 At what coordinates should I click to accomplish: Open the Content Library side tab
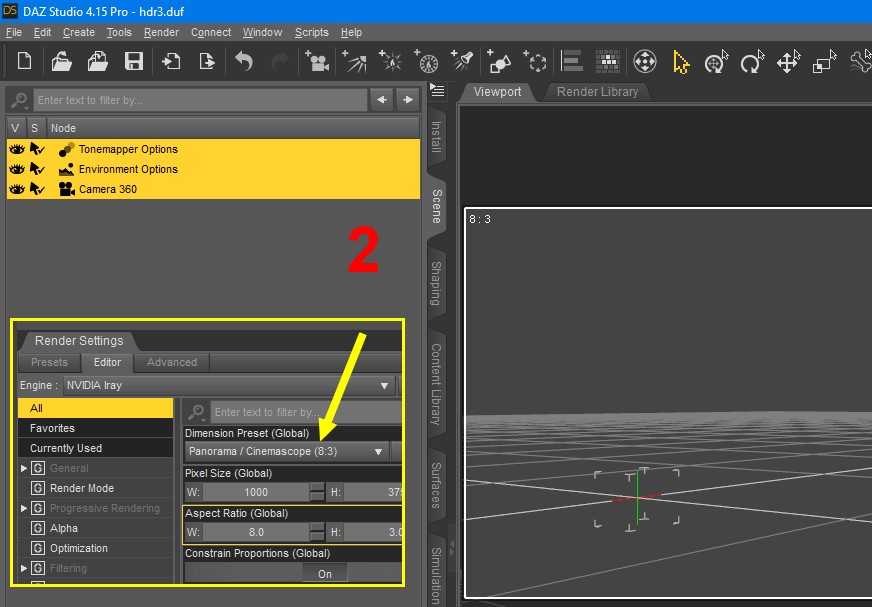(437, 384)
